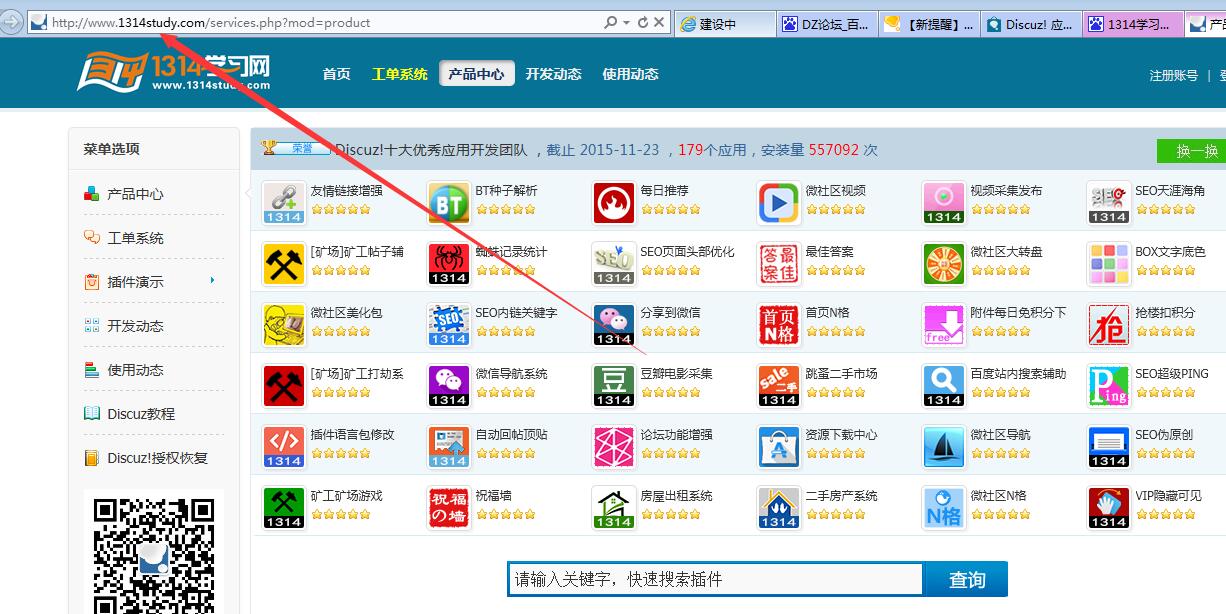Switch to the DZ论坛 browser tab
The height and width of the screenshot is (614, 1226).
pos(827,21)
